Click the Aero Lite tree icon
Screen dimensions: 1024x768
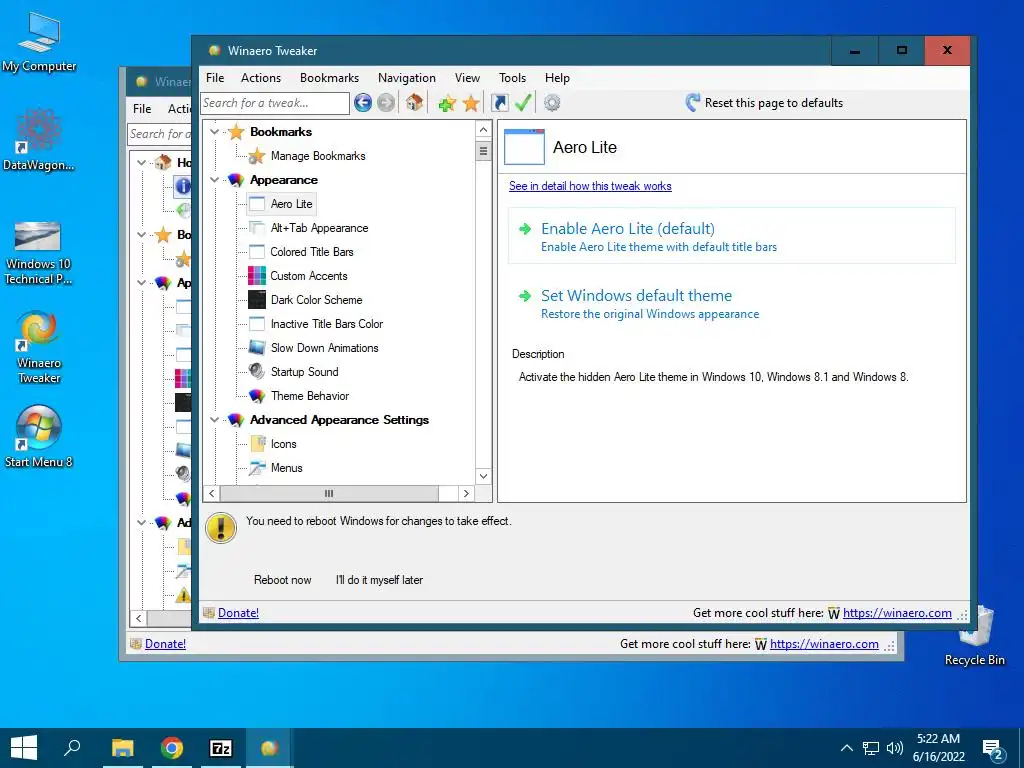pyautogui.click(x=257, y=204)
